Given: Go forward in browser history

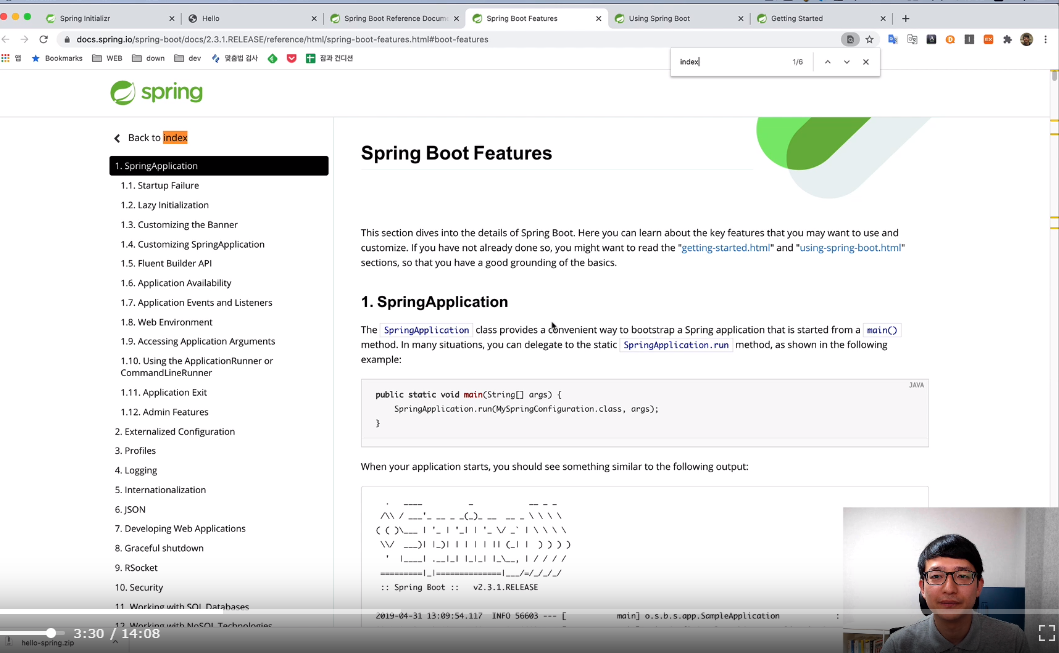Looking at the screenshot, I should (x=24, y=39).
